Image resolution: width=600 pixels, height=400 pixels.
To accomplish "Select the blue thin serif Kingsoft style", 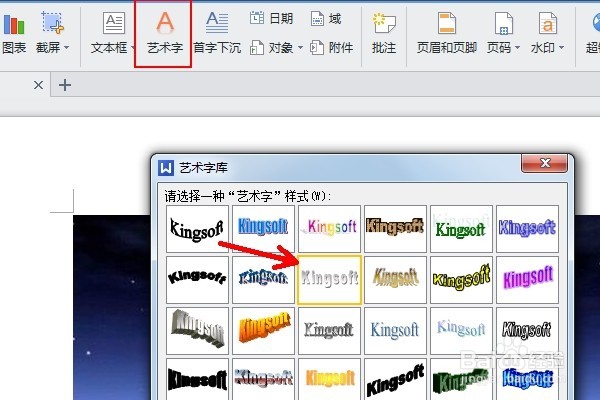I will (395, 331).
